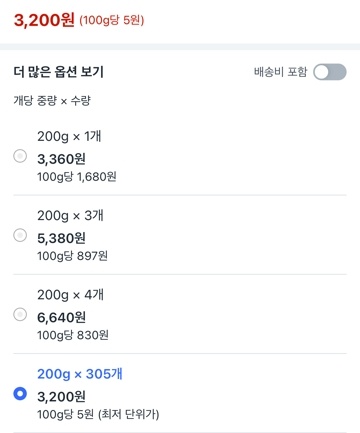Image resolution: width=360 pixels, height=433 pixels.
Task: Click the 3,360원 option price
Action: click(61, 159)
